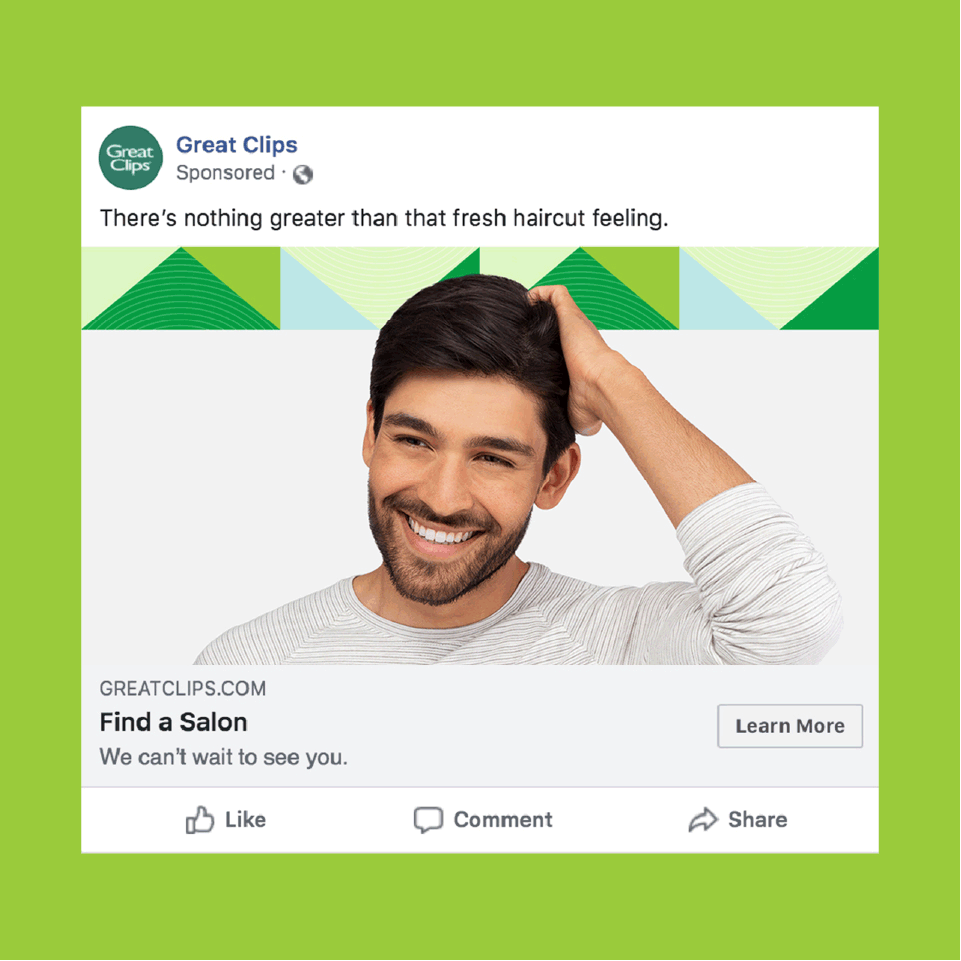Click the smiling man's ad photo

click(x=480, y=455)
